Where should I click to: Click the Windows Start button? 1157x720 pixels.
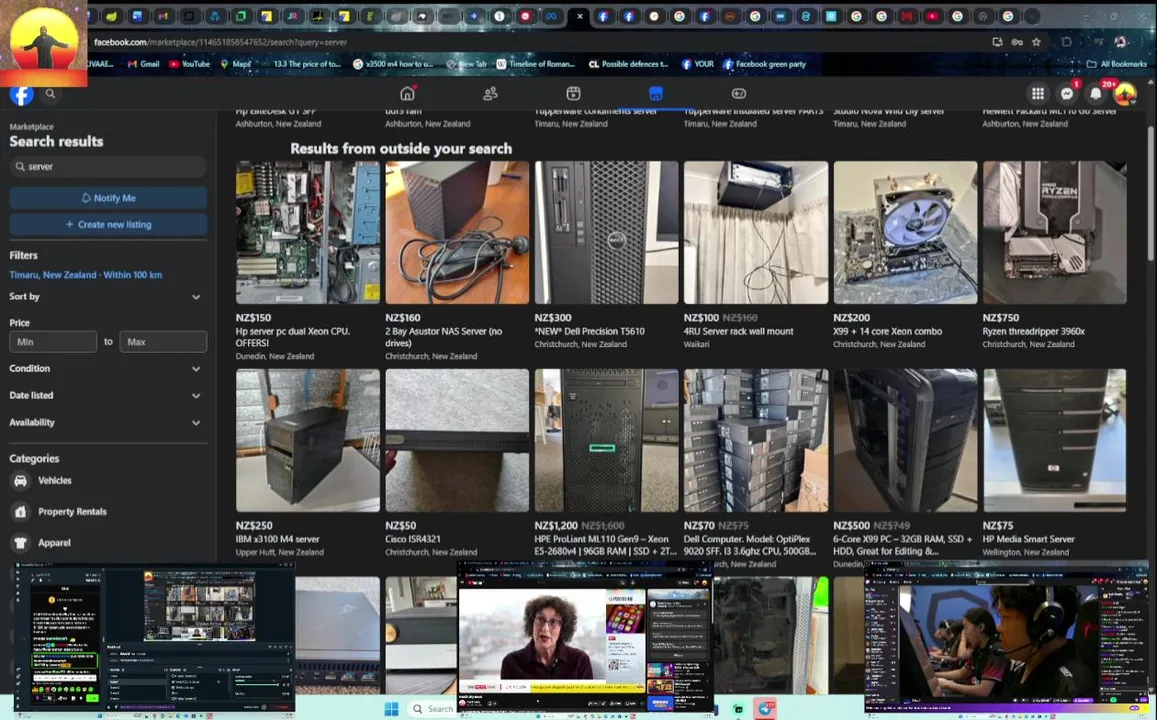pyautogui.click(x=391, y=709)
